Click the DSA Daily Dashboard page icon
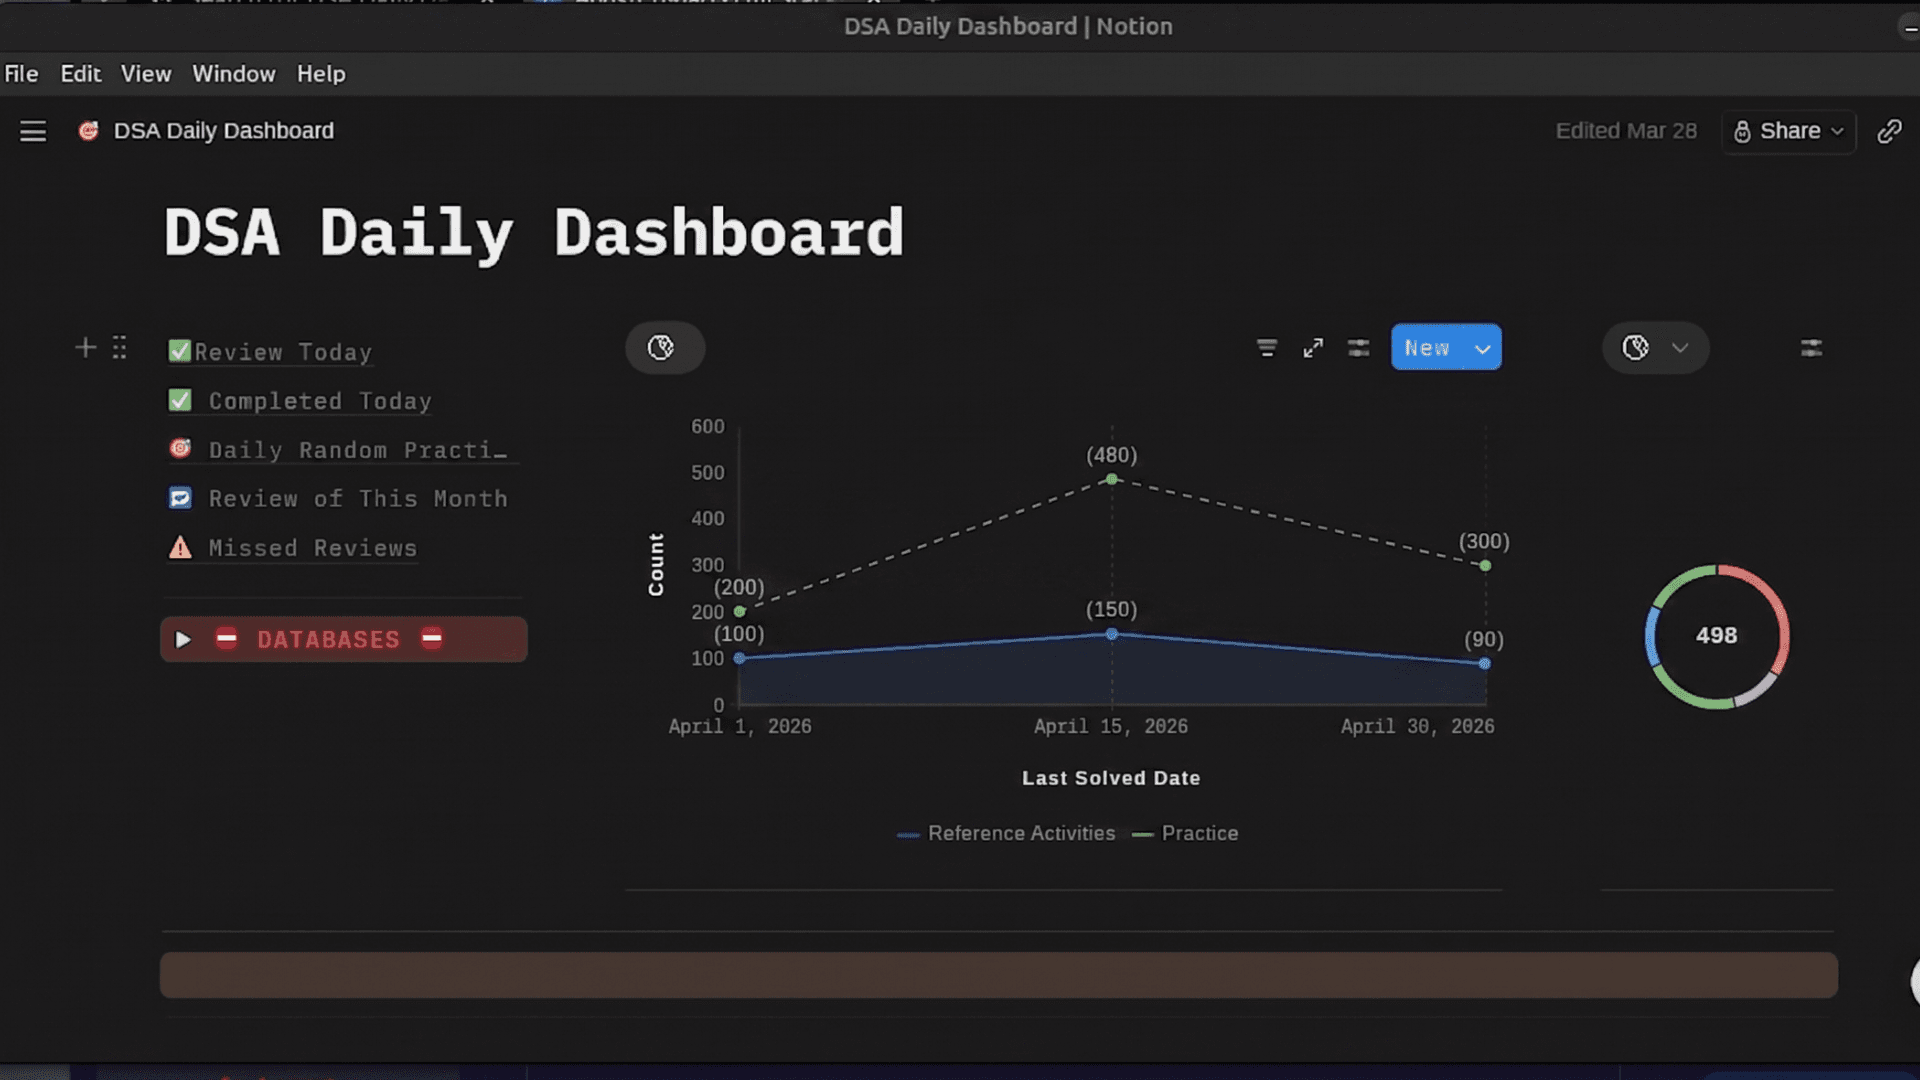 pos(88,131)
